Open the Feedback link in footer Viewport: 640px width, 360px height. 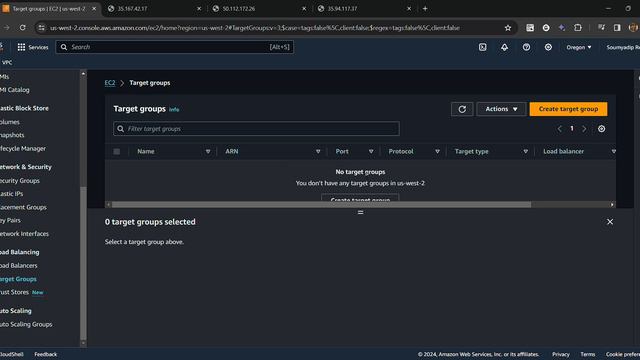coord(46,354)
